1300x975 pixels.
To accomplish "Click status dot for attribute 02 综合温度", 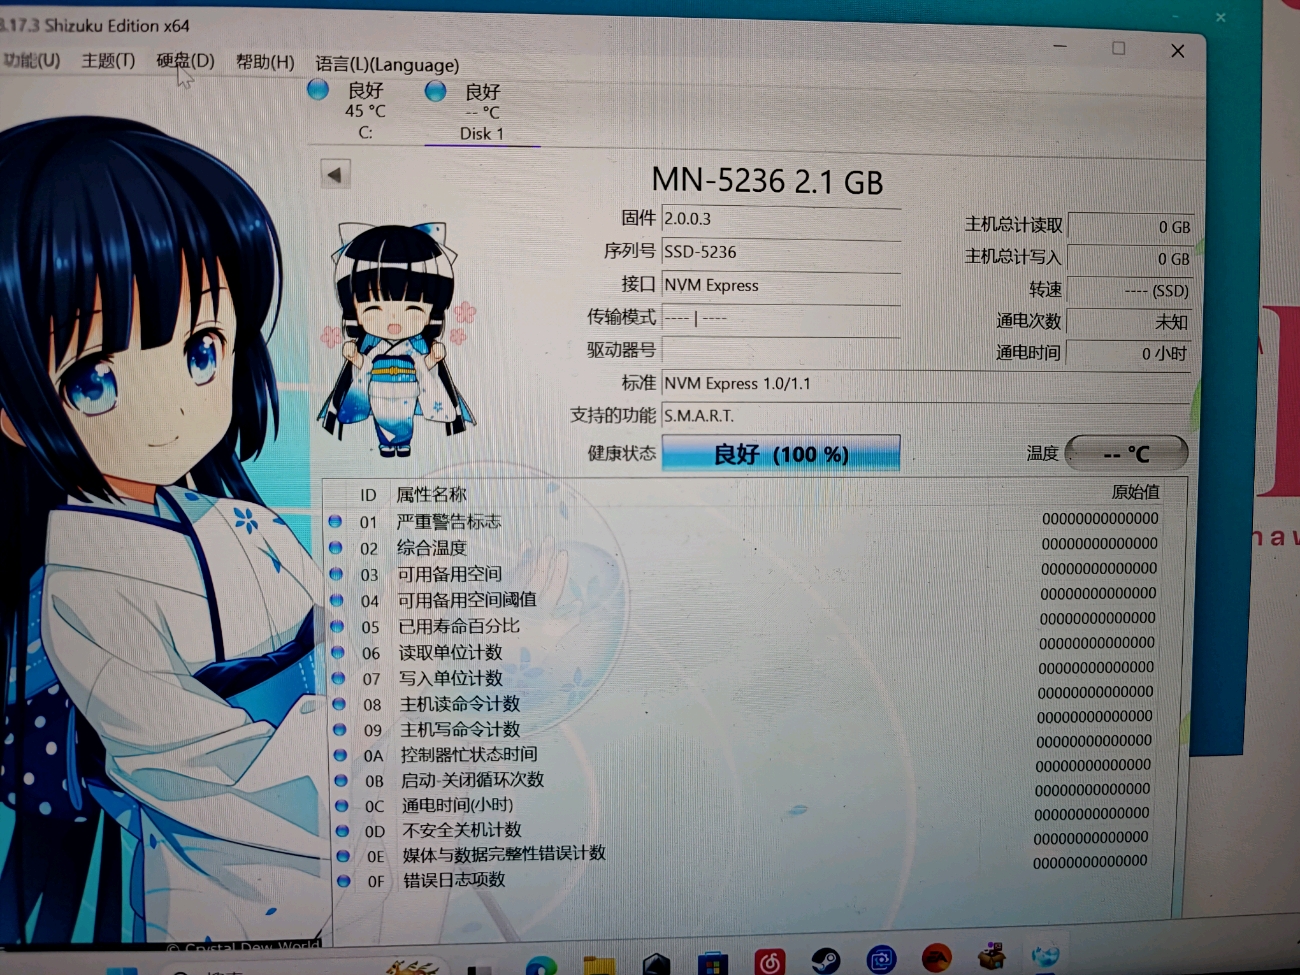I will [336, 547].
